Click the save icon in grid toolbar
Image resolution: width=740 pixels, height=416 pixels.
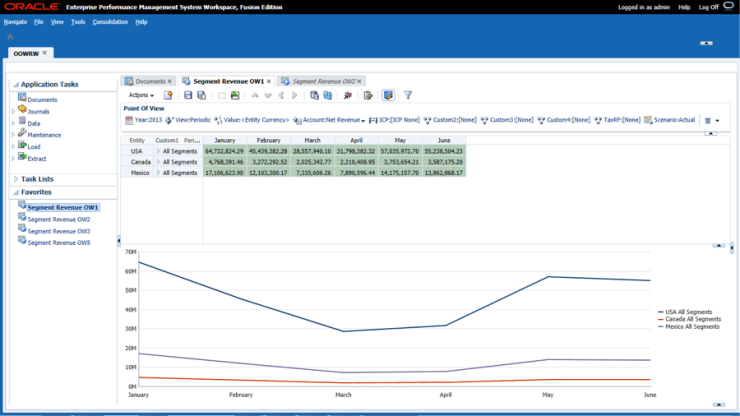pos(187,95)
